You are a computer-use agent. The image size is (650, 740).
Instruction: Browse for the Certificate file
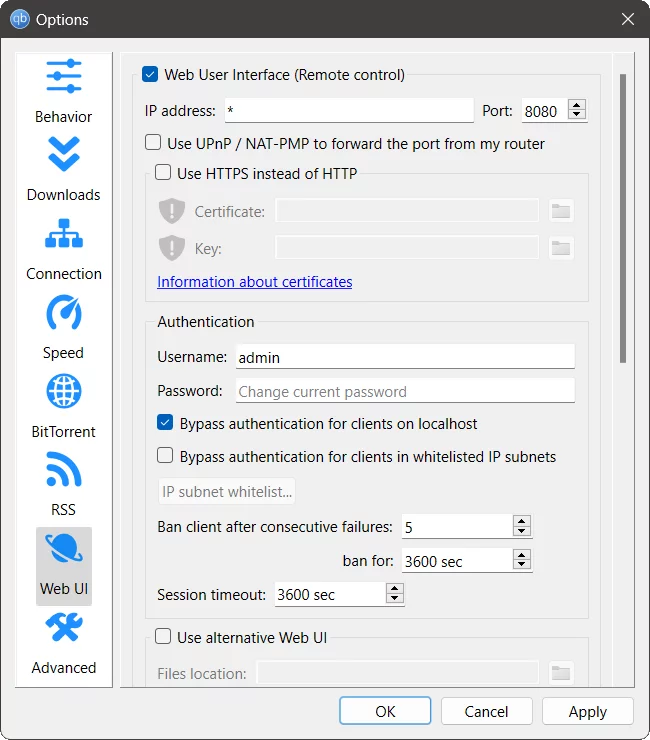[561, 211]
